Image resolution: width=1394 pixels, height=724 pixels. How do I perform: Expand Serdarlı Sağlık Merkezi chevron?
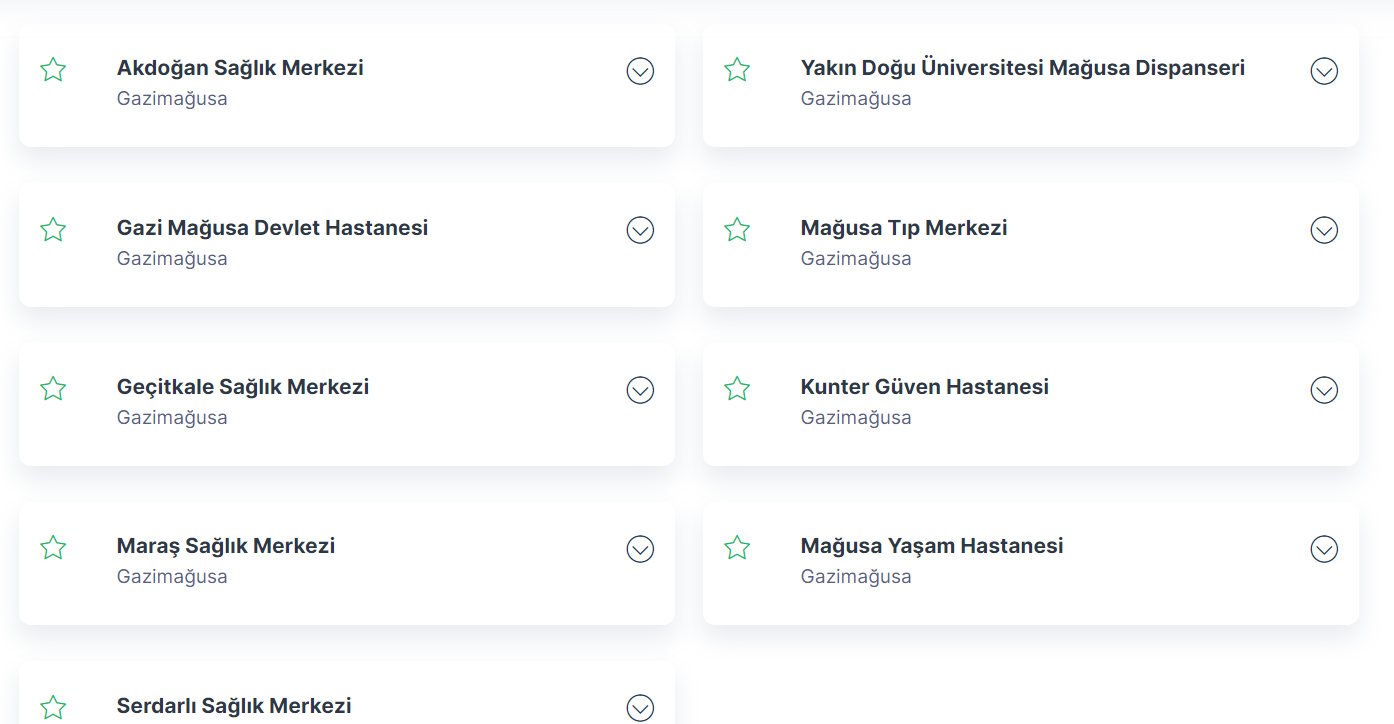point(640,708)
